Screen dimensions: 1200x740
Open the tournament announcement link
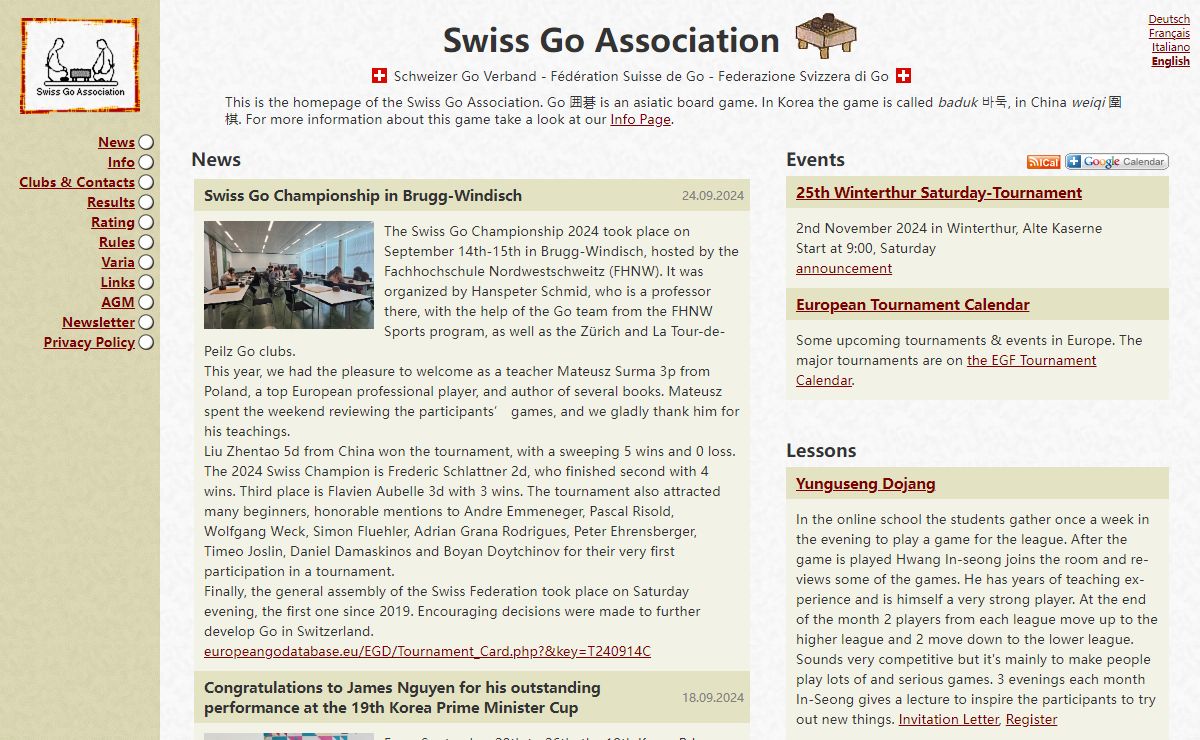coord(844,268)
